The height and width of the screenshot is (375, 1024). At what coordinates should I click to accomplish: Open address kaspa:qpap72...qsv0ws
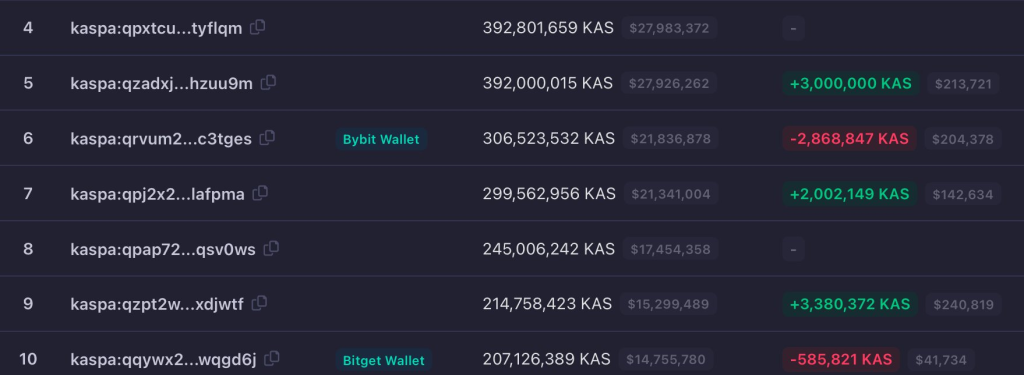coord(163,249)
